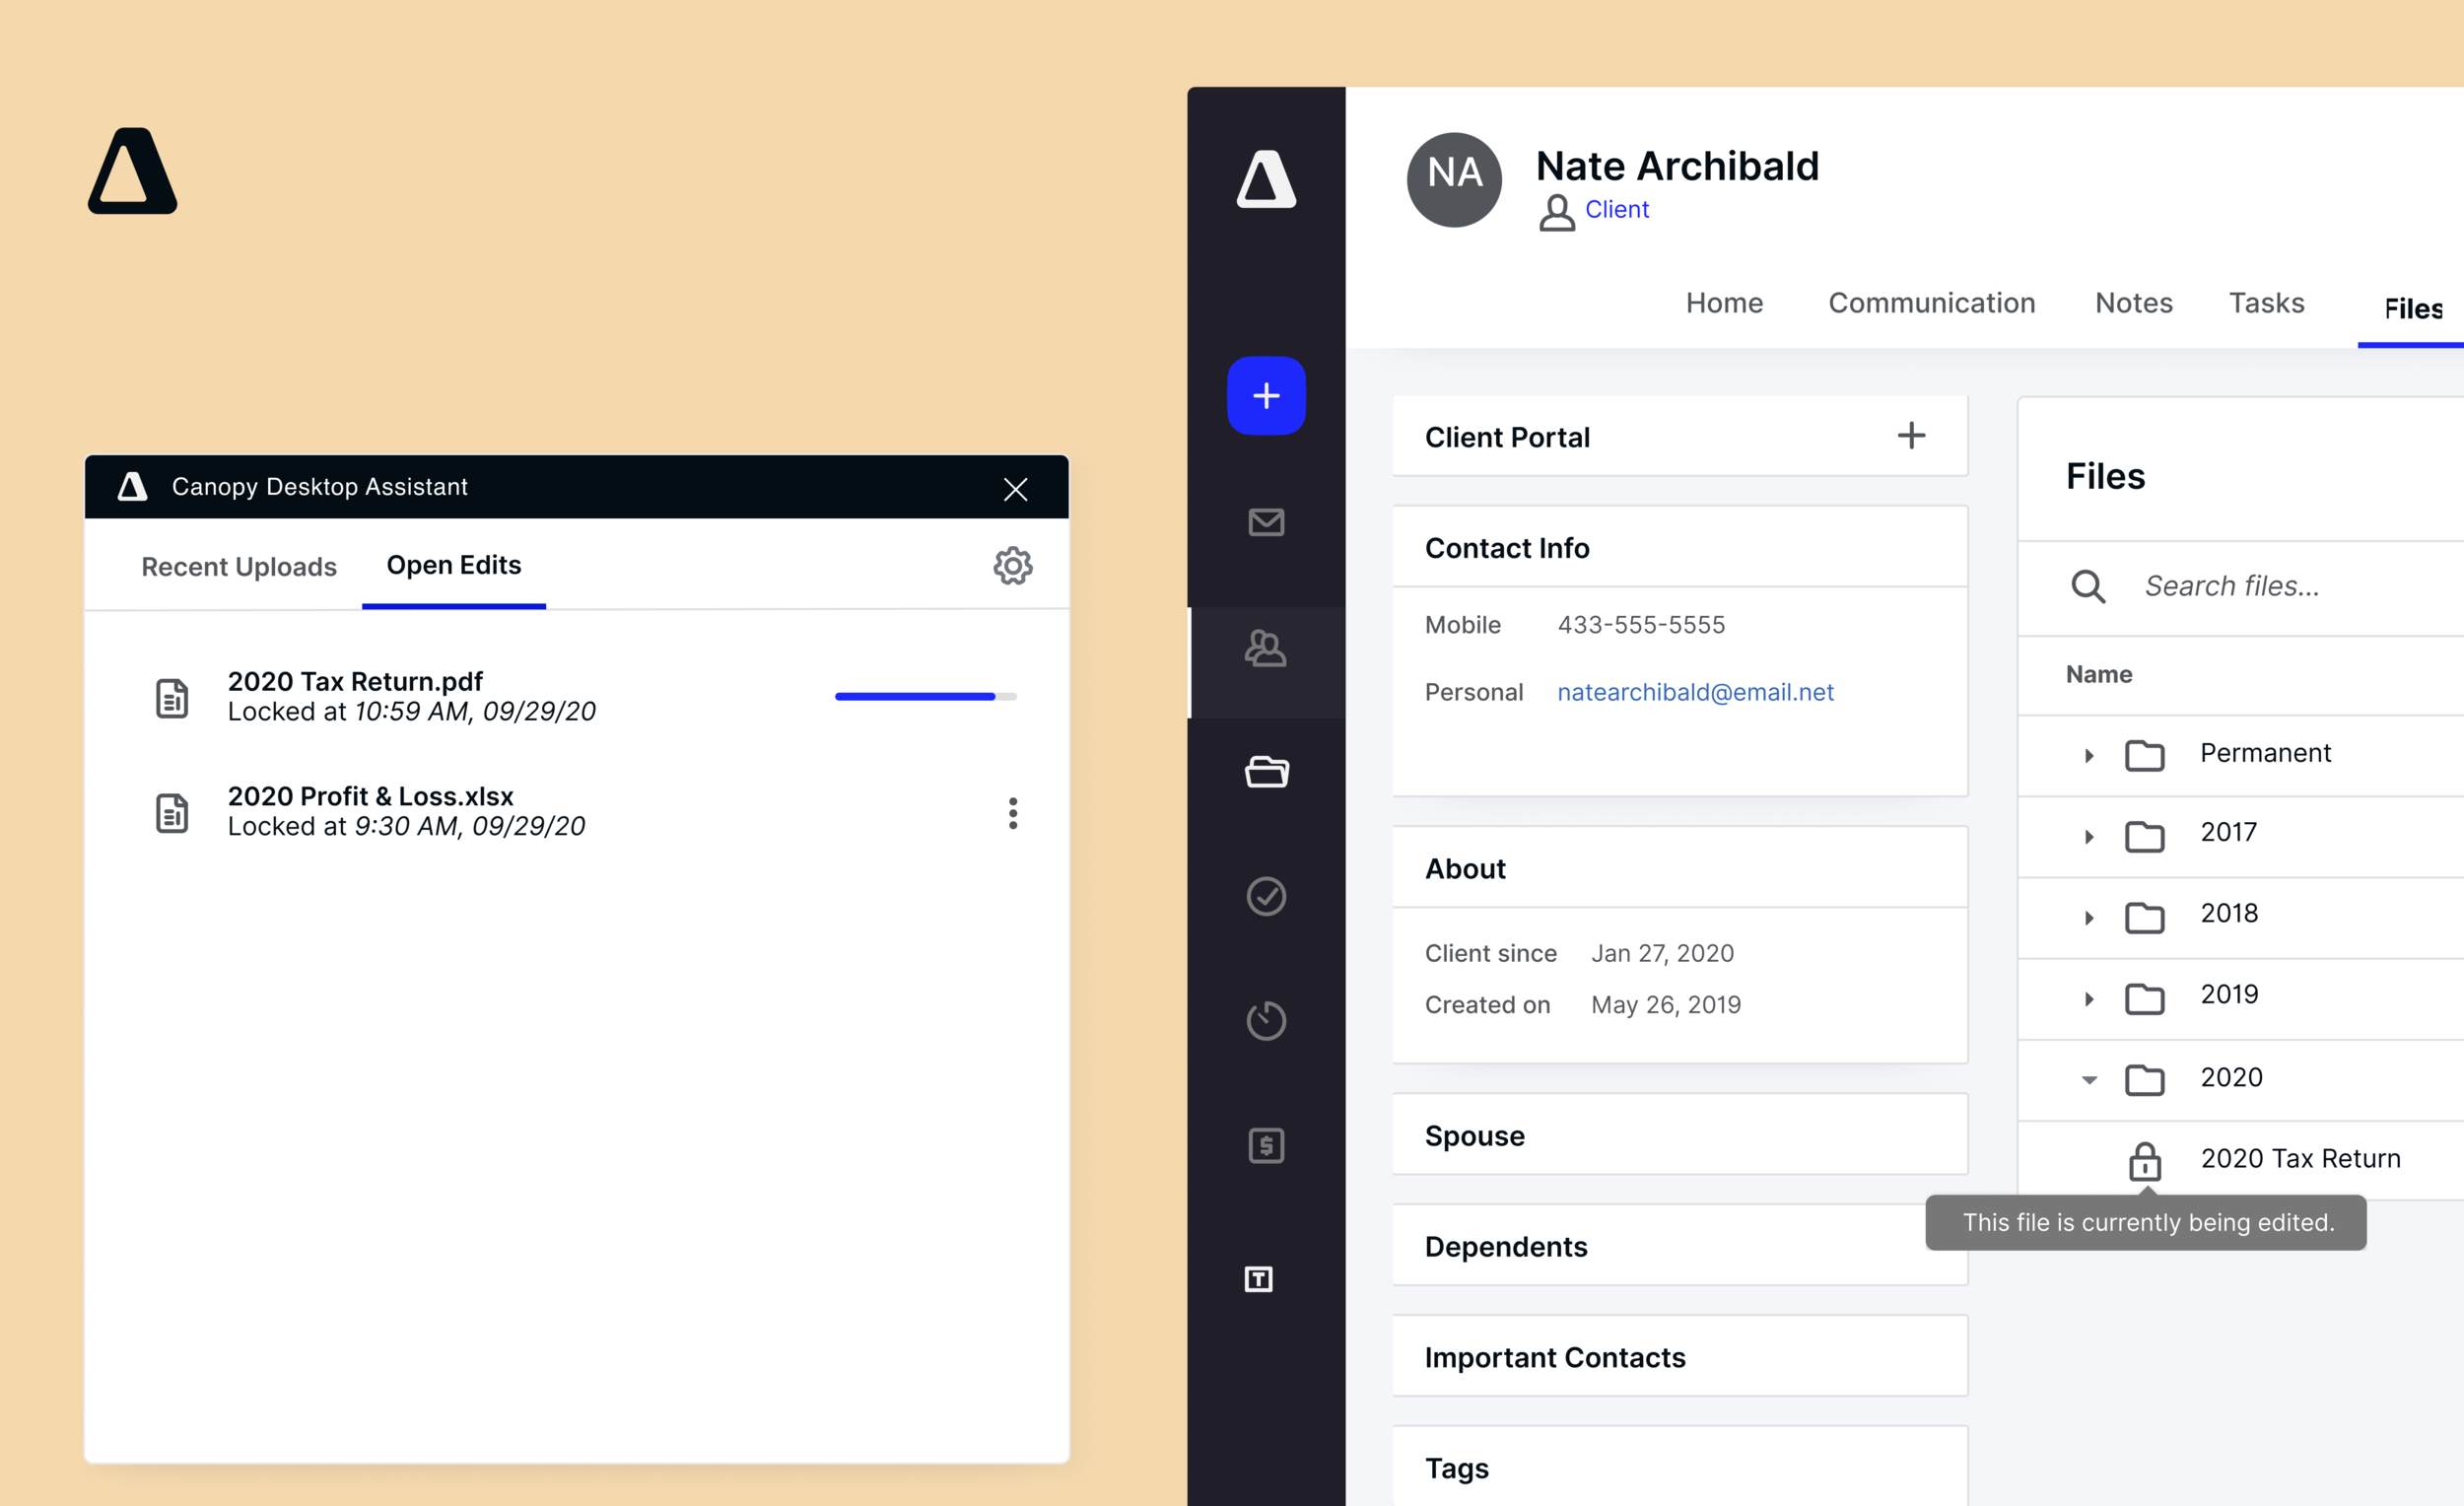Open the Important Contacts section header

click(1680, 1357)
